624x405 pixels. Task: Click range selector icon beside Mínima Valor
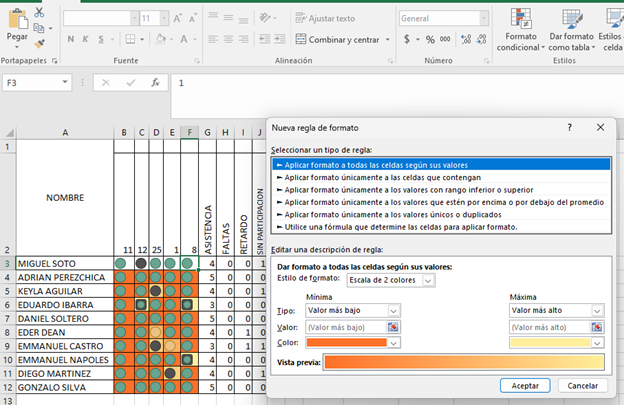(393, 326)
